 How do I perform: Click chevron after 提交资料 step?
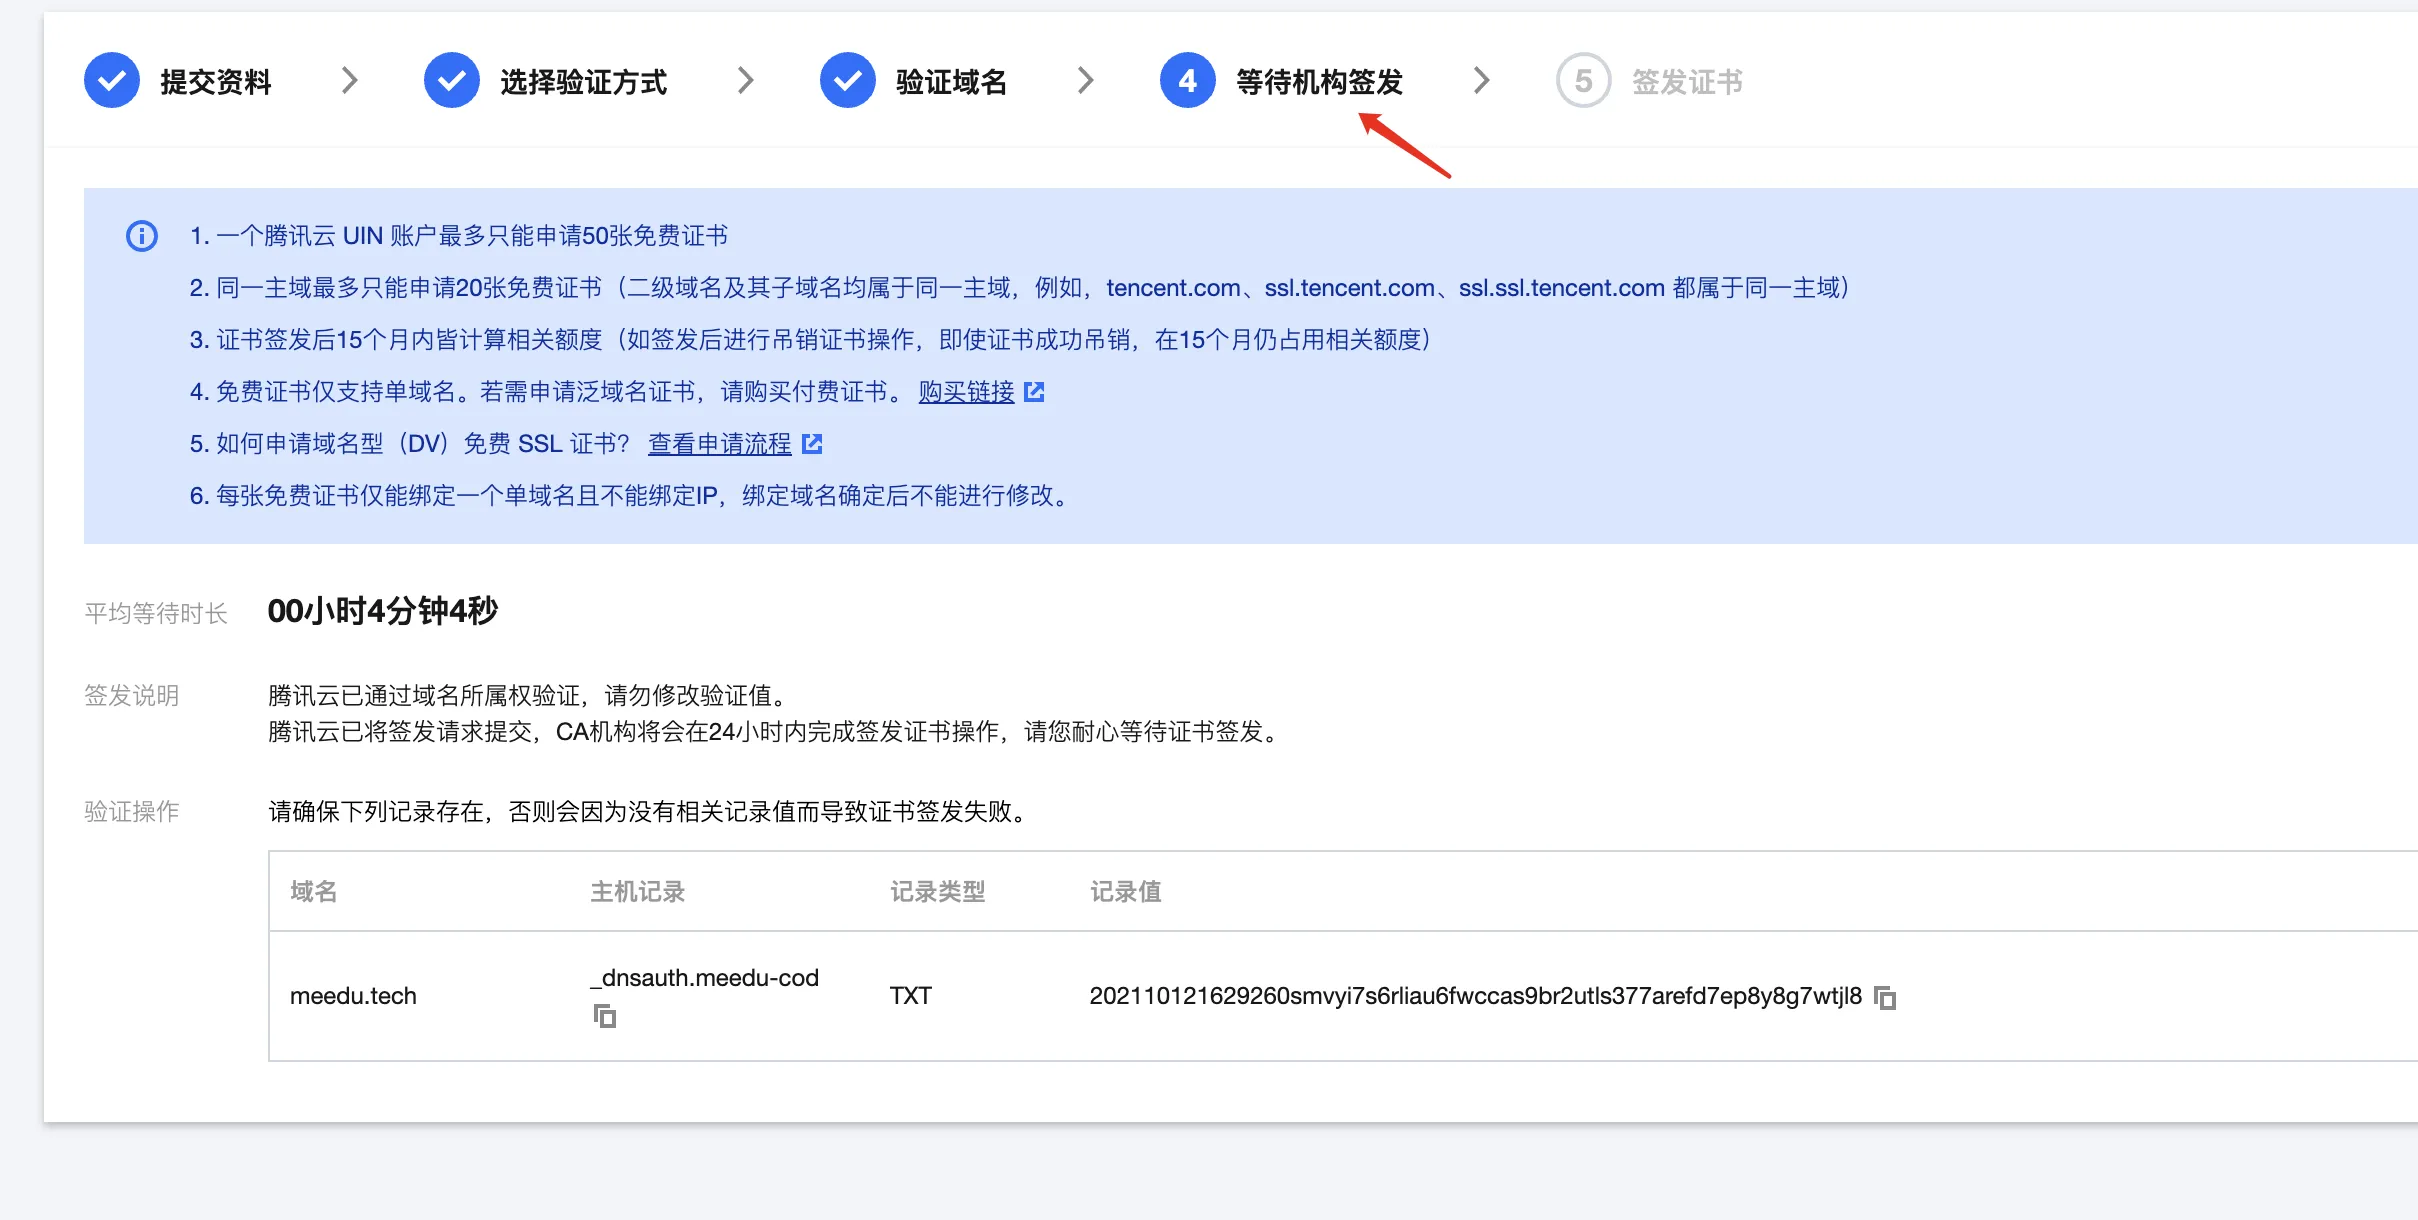(349, 81)
